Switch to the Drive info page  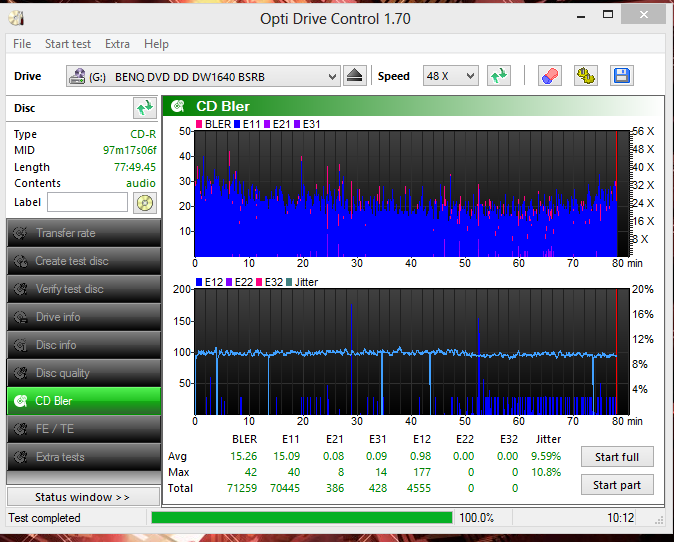(84, 317)
